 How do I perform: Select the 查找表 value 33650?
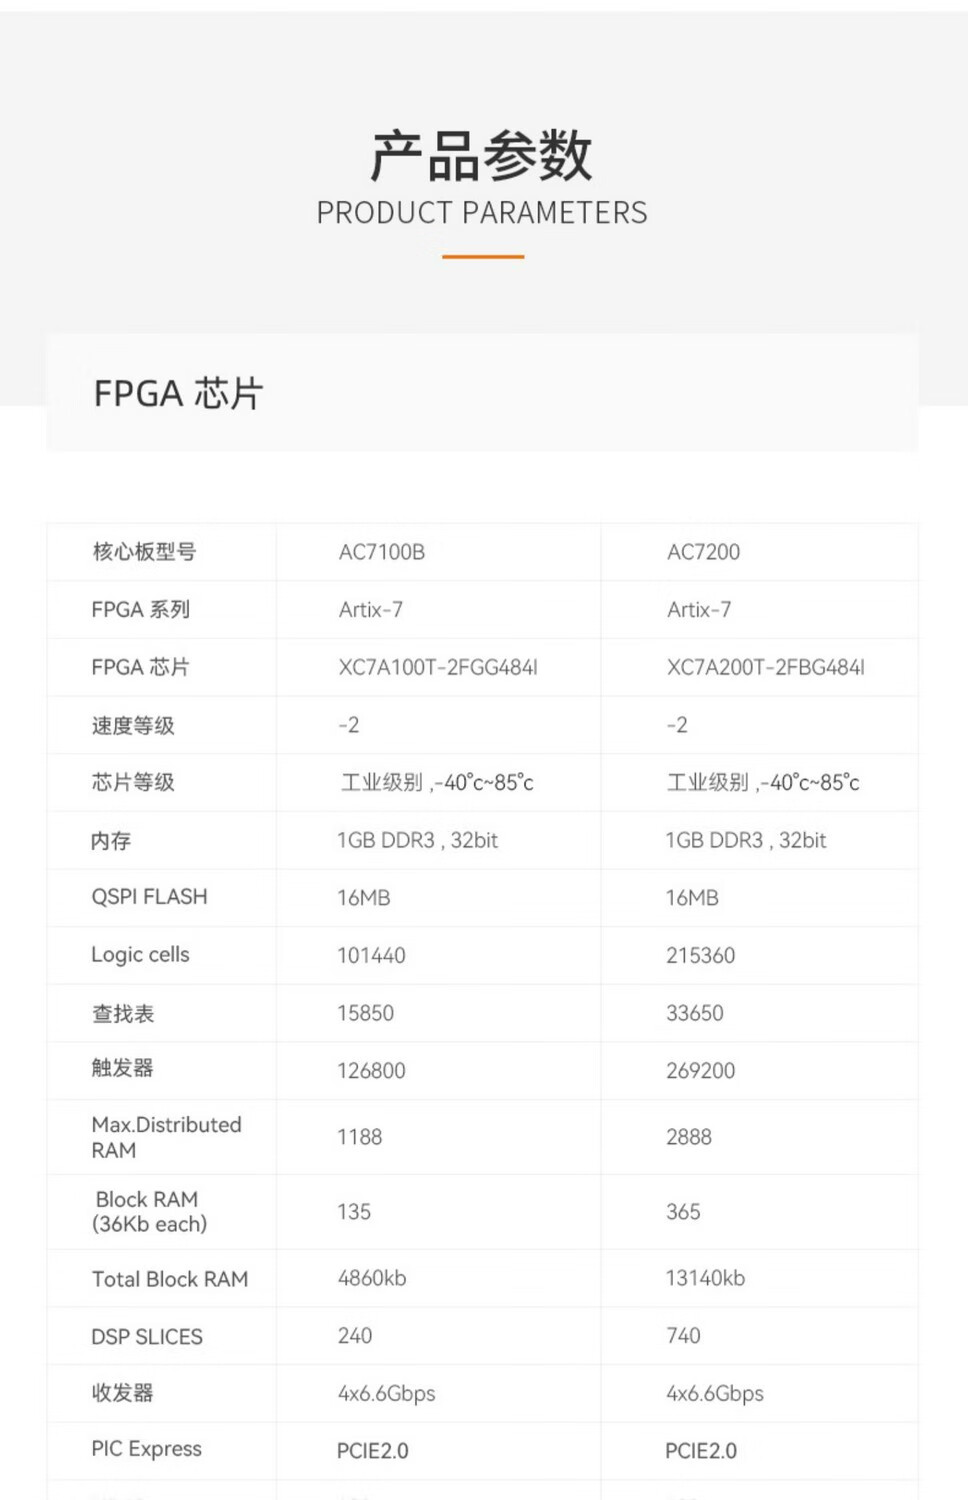pos(694,1013)
